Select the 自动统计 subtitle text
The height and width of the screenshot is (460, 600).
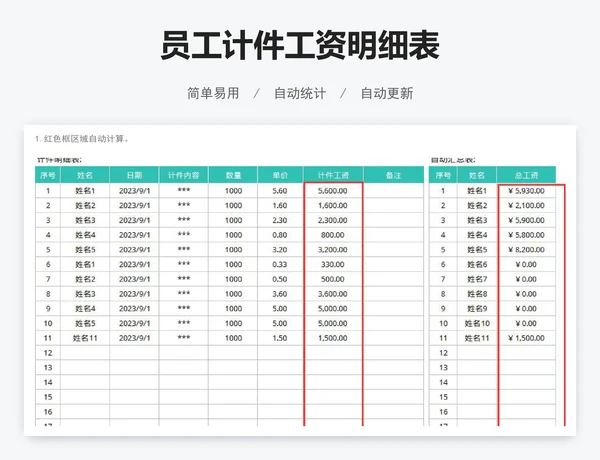pos(300,93)
